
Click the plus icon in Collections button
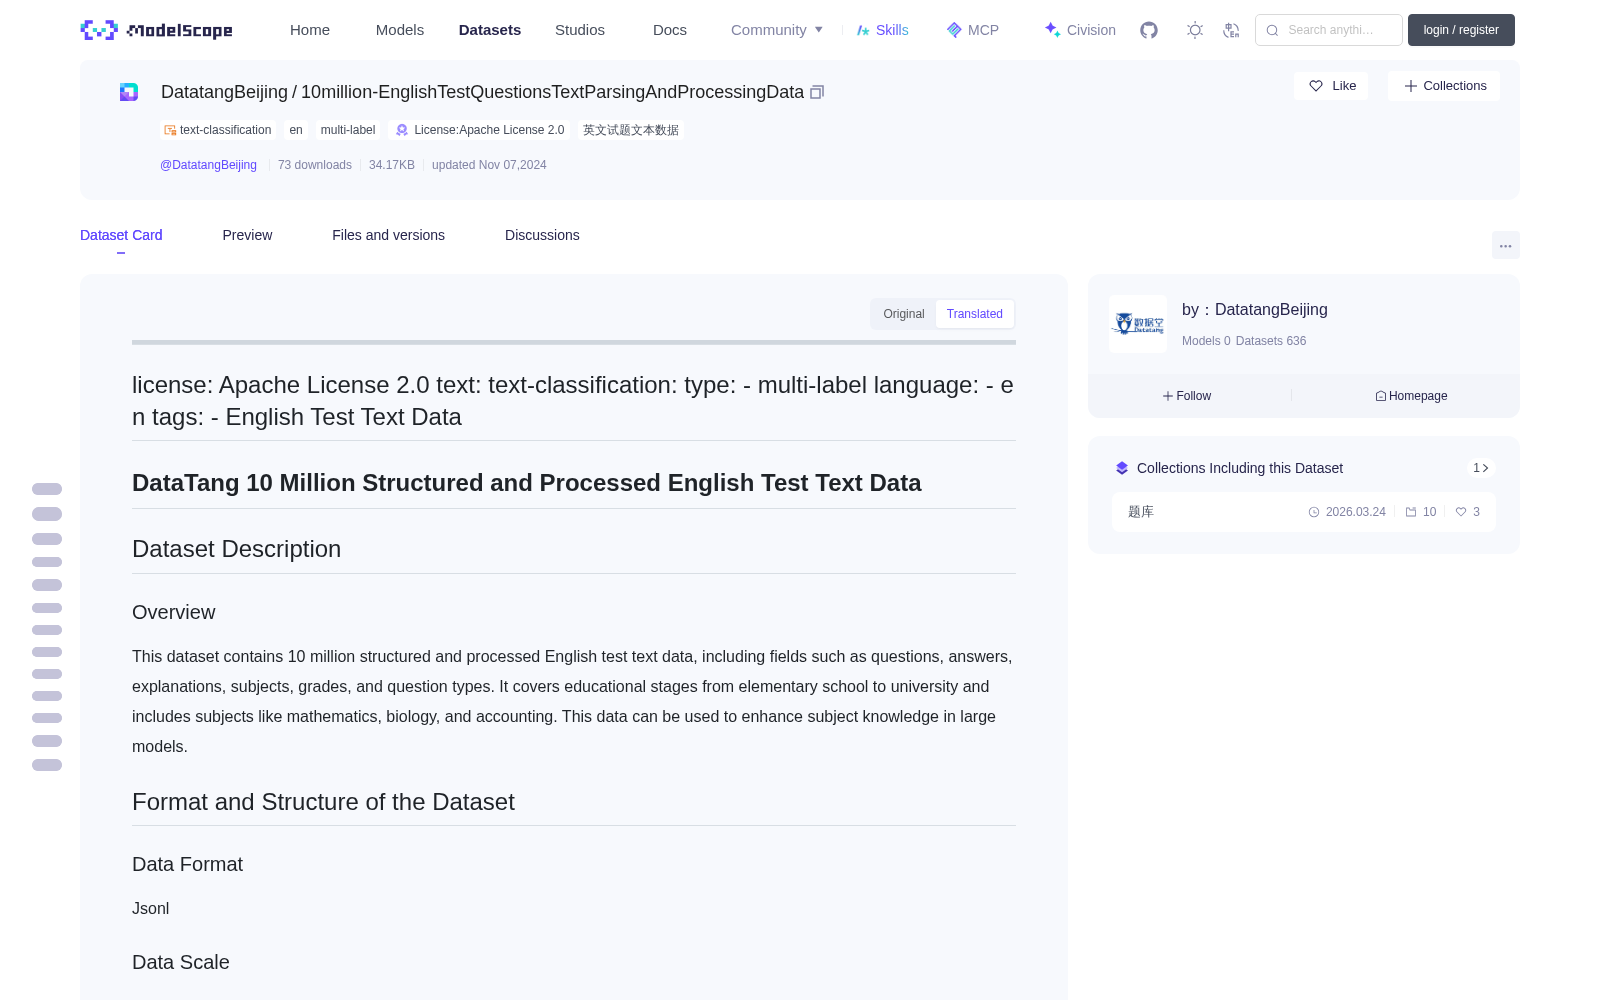tap(1411, 86)
